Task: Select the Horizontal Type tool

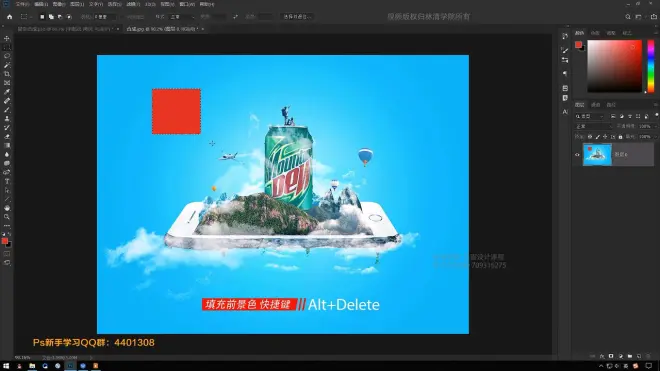Action: pyautogui.click(x=7, y=181)
